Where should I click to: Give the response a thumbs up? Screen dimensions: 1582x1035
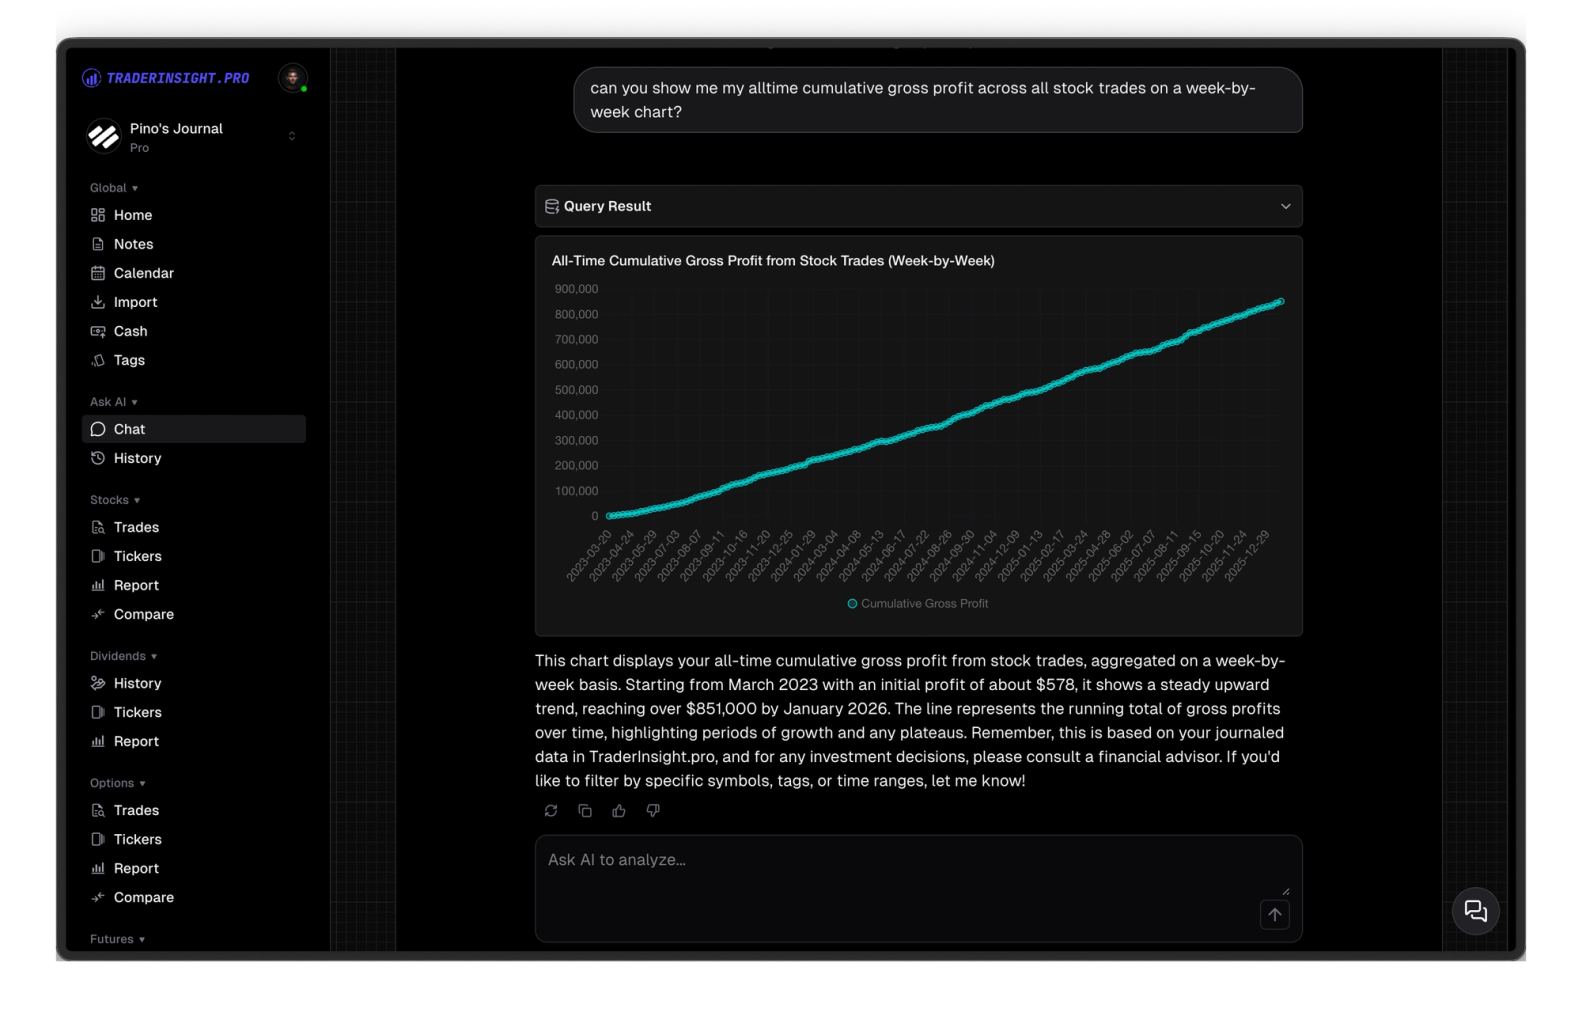point(619,811)
